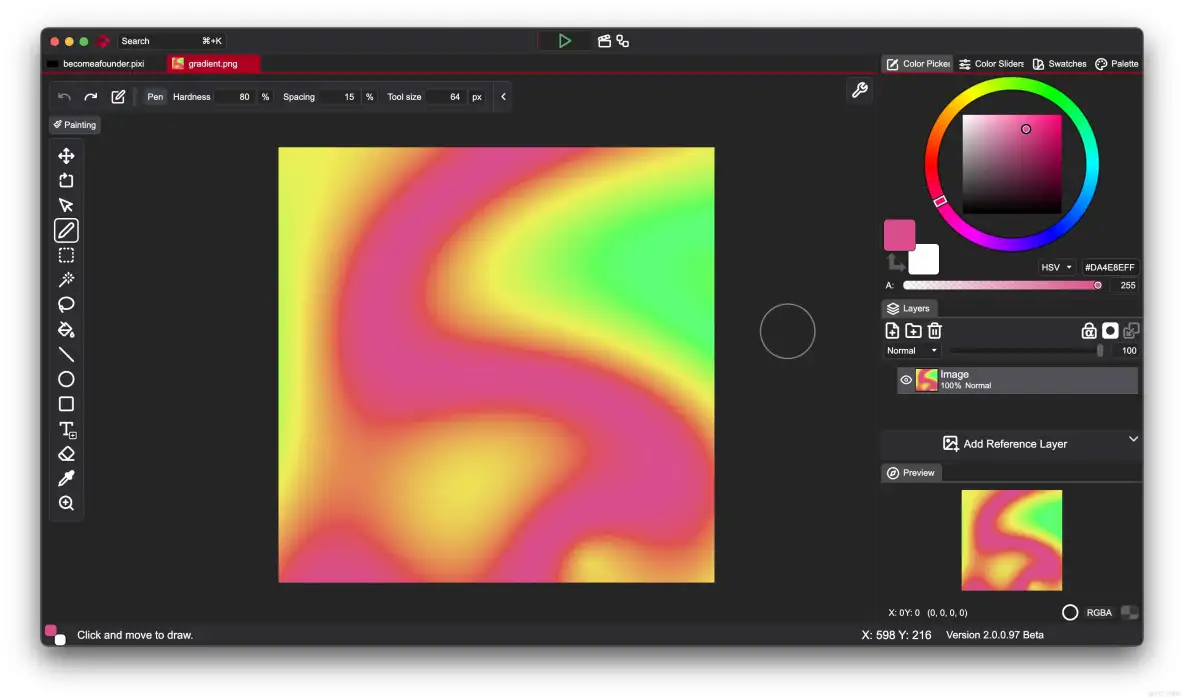Viewport: 1184px width, 700px height.
Task: Open the brush settings wrench icon
Action: coord(859,89)
